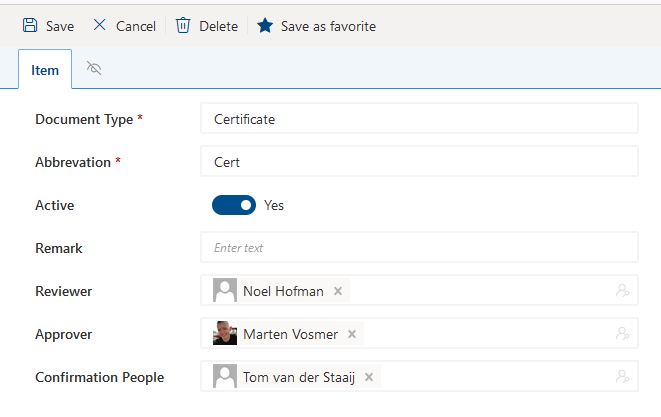Remove Noel Hofman from Reviewer
Image resolution: width=661 pixels, height=417 pixels.
click(x=338, y=291)
